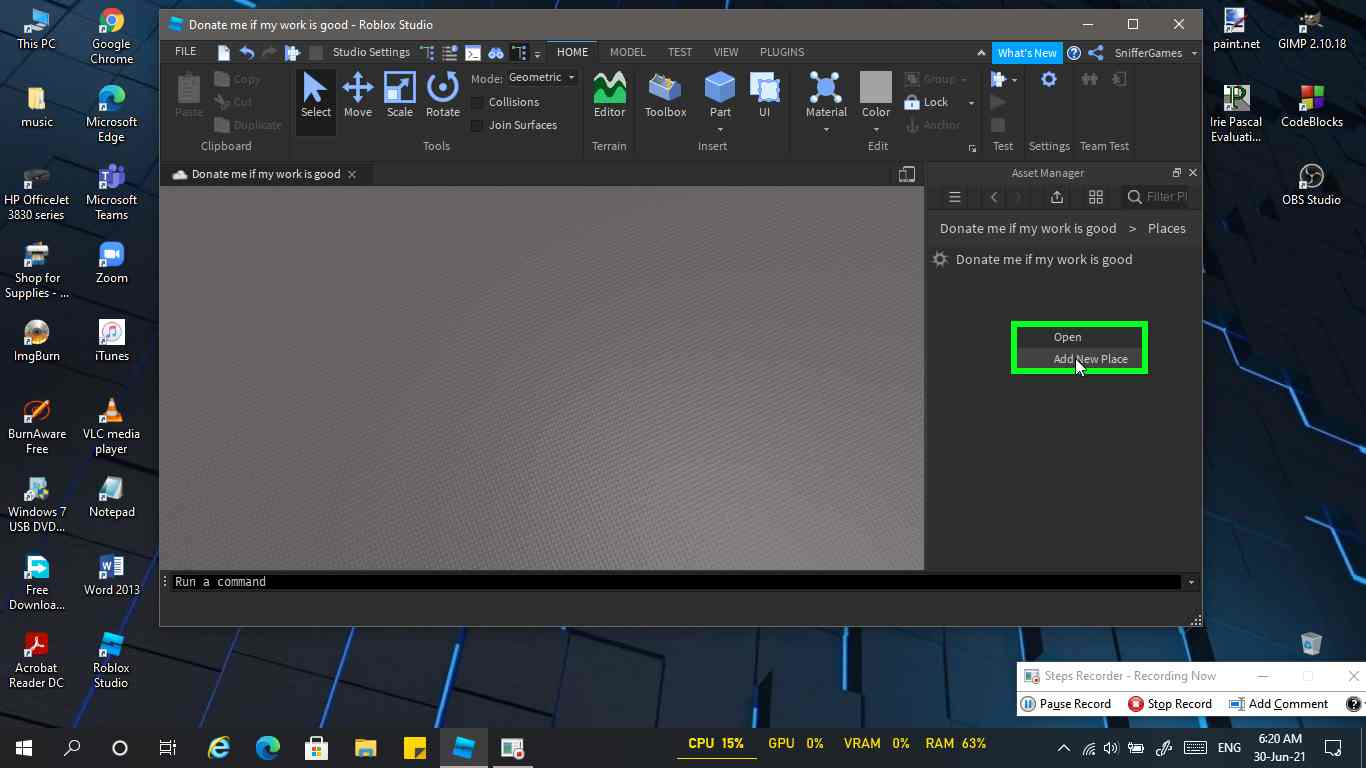Click the Undo arrow in the quick access bar

[x=247, y=53]
